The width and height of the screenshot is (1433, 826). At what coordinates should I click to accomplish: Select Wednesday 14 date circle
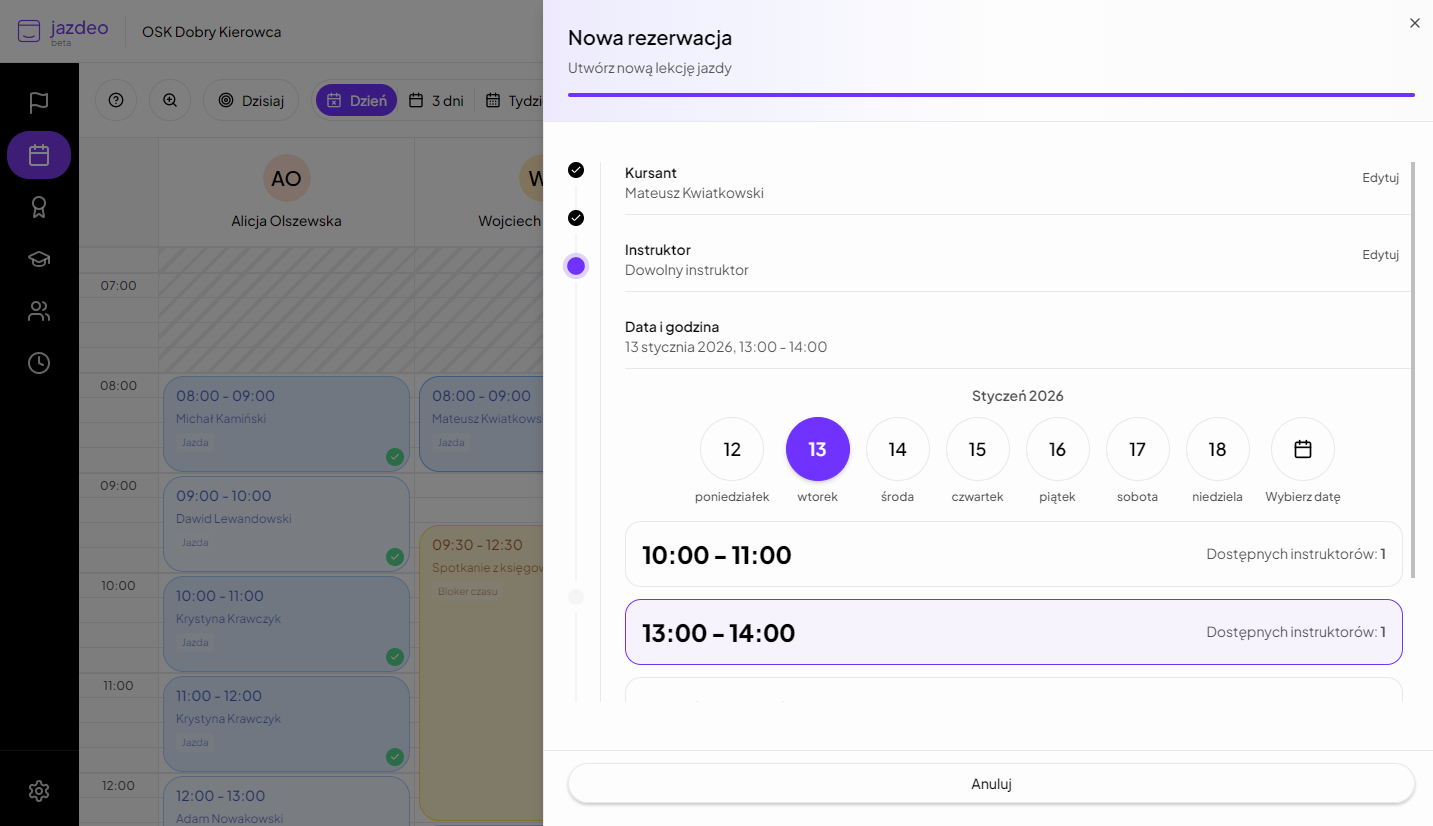point(897,449)
